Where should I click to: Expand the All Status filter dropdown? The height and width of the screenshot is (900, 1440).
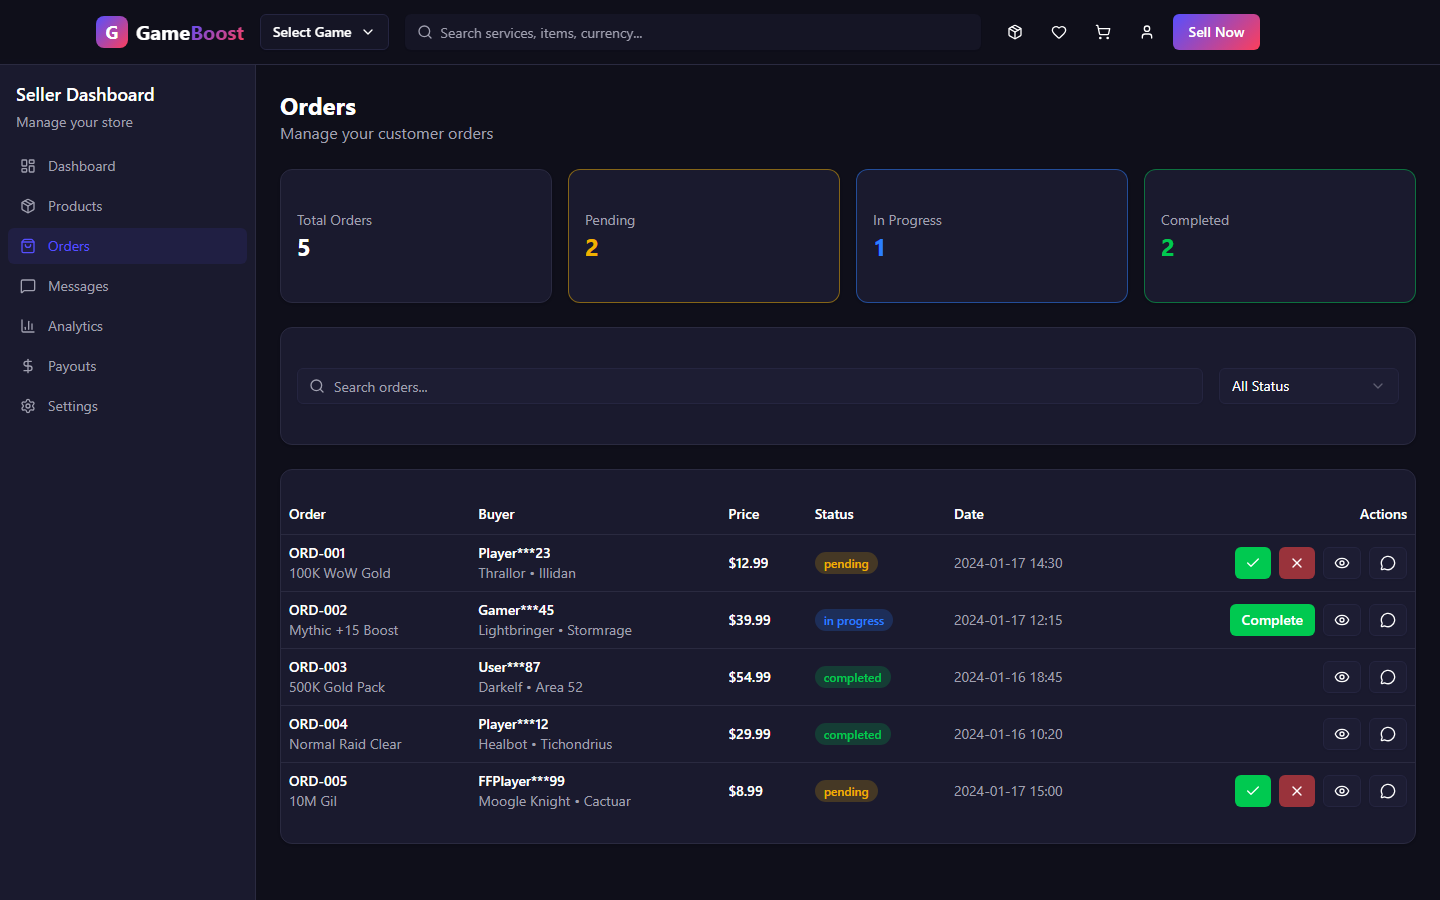pyautogui.click(x=1308, y=386)
